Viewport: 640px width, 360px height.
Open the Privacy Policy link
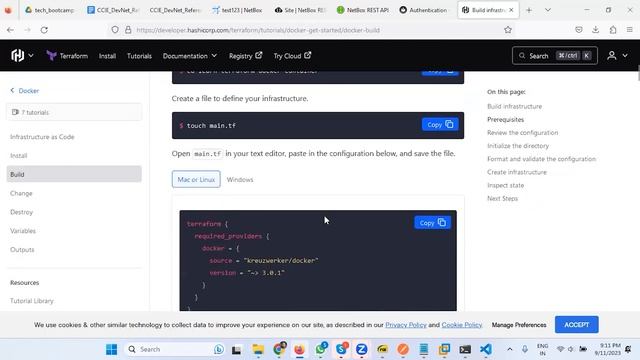tap(406, 325)
